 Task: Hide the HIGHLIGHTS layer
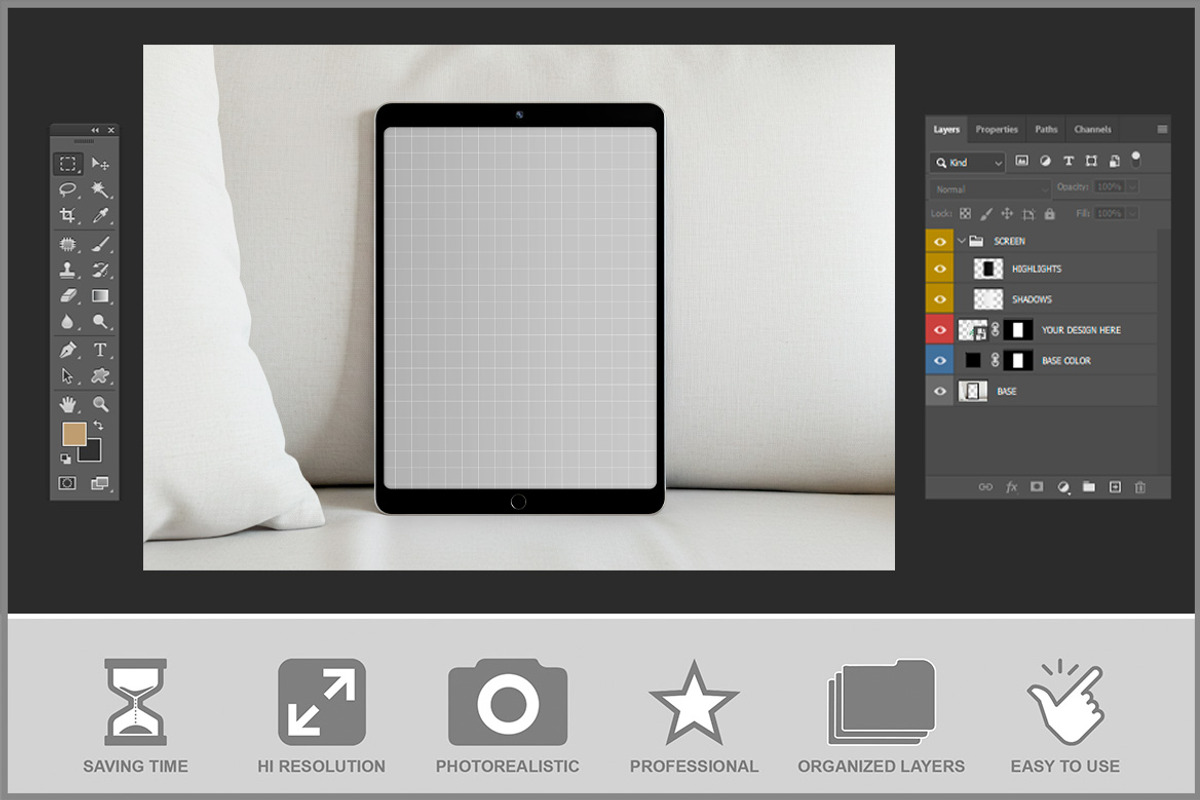(939, 269)
